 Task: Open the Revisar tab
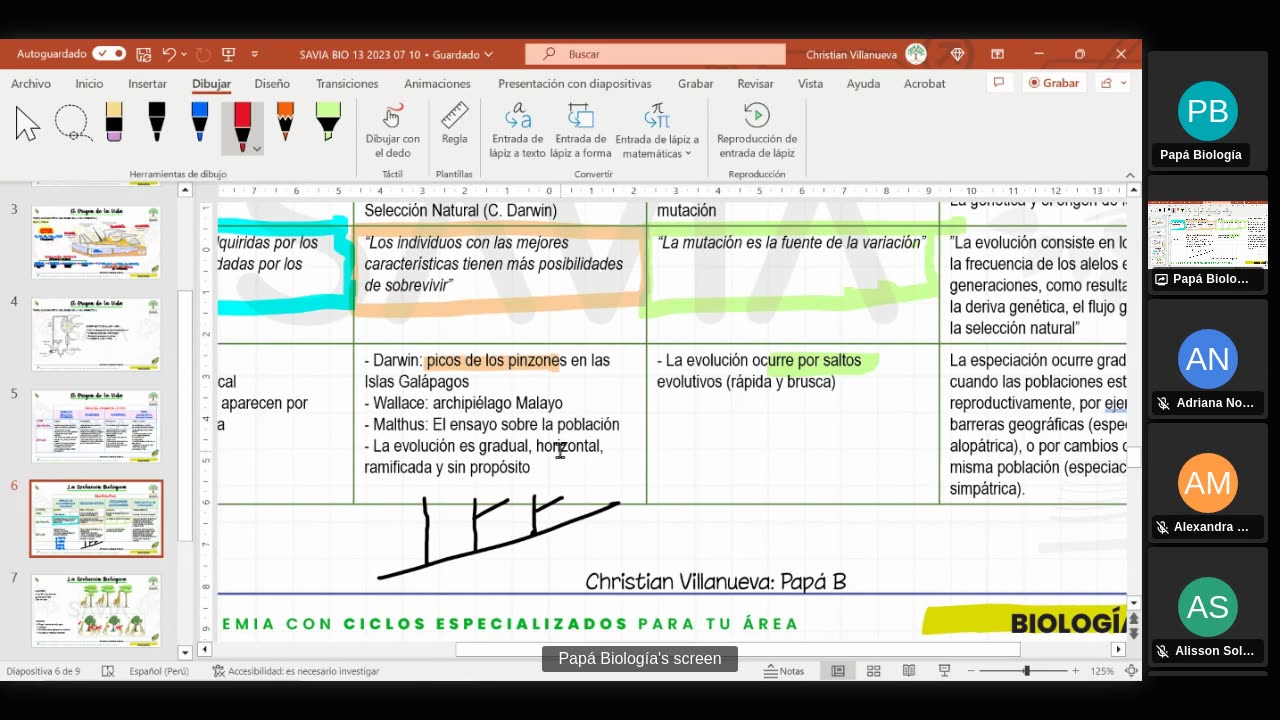(x=755, y=84)
